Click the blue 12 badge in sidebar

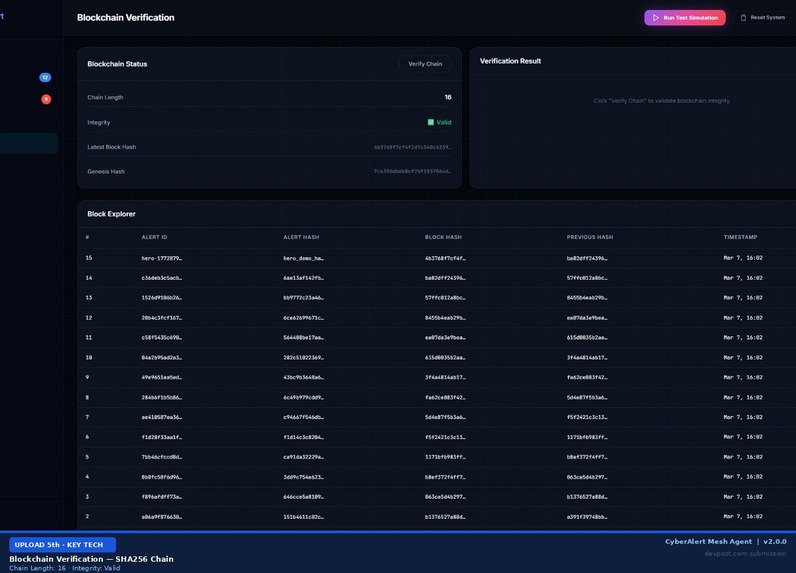45,77
